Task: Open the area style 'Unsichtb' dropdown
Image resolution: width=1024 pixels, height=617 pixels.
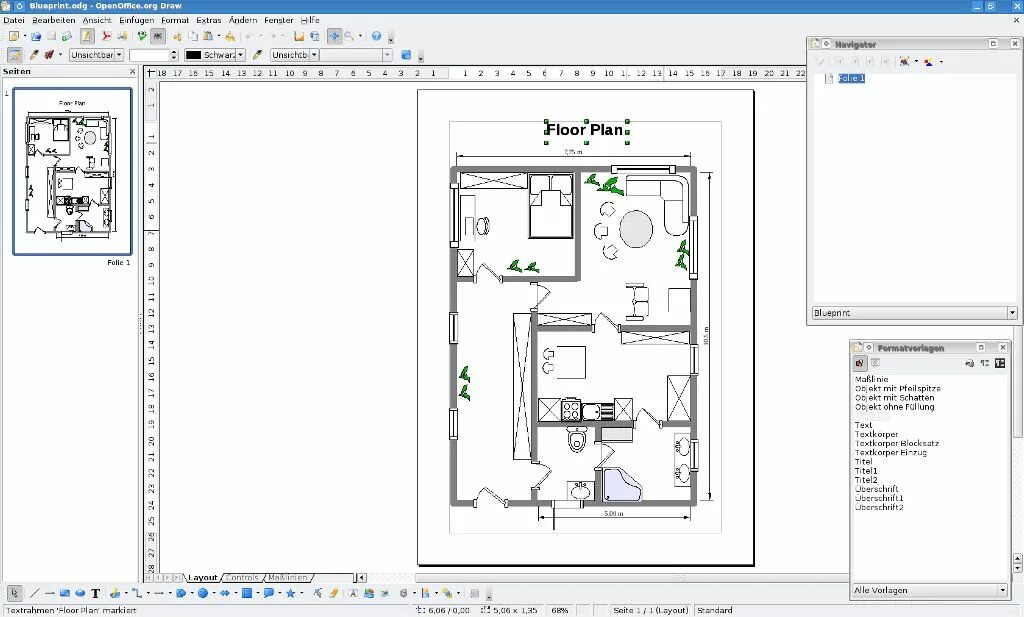Action: [314, 55]
